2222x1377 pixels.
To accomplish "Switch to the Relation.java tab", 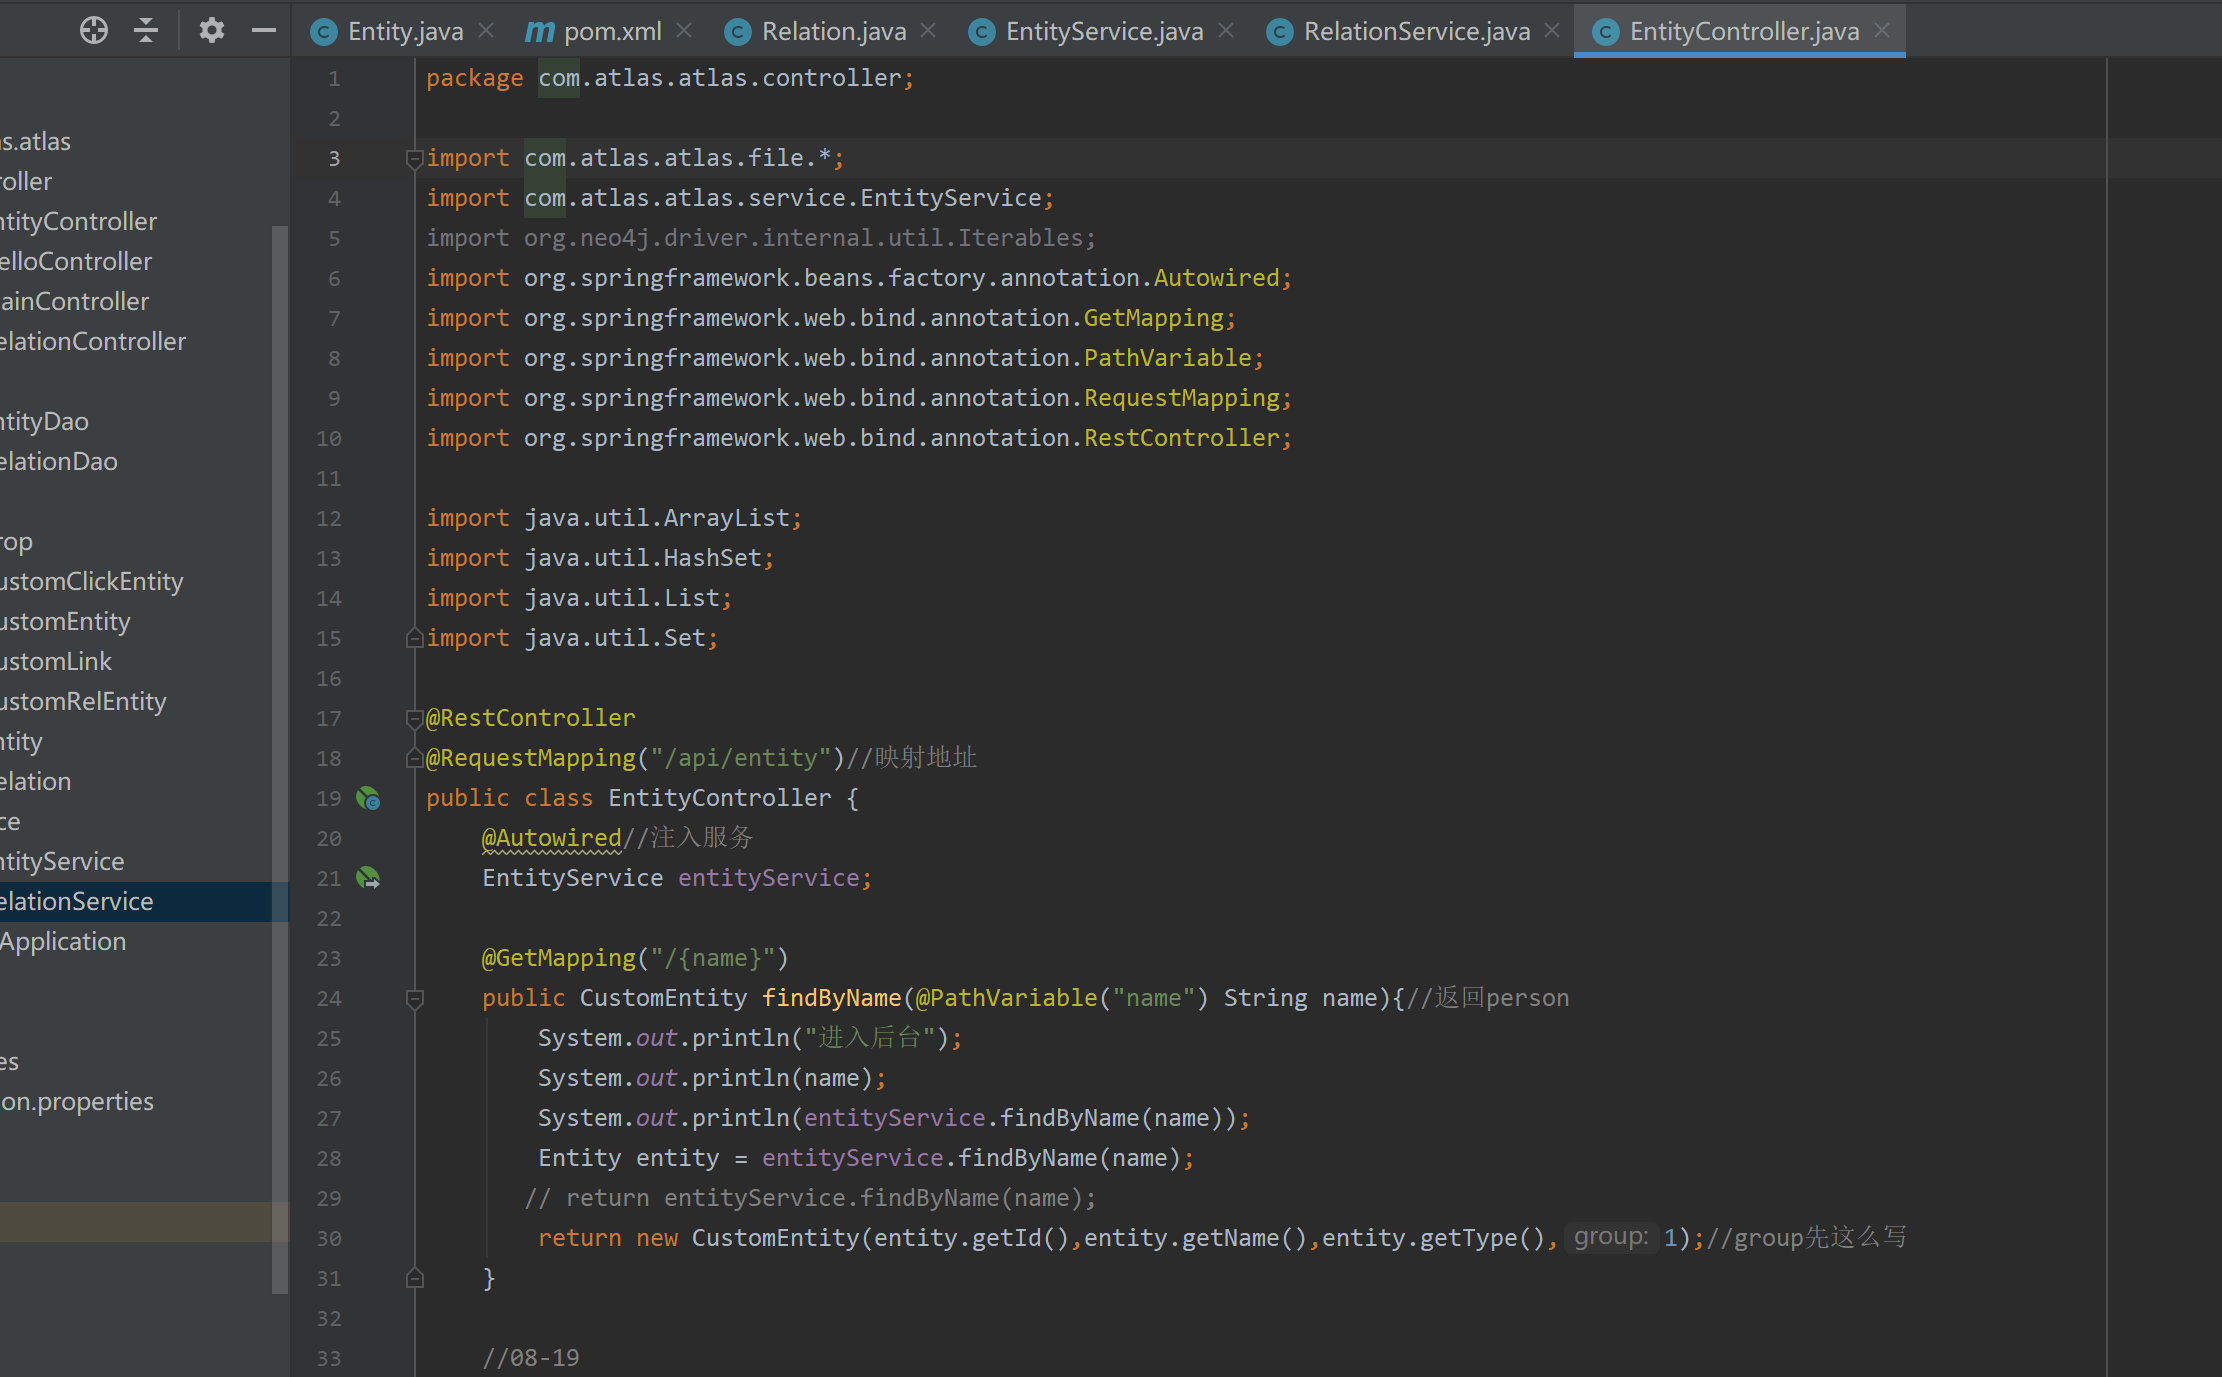I will point(833,32).
